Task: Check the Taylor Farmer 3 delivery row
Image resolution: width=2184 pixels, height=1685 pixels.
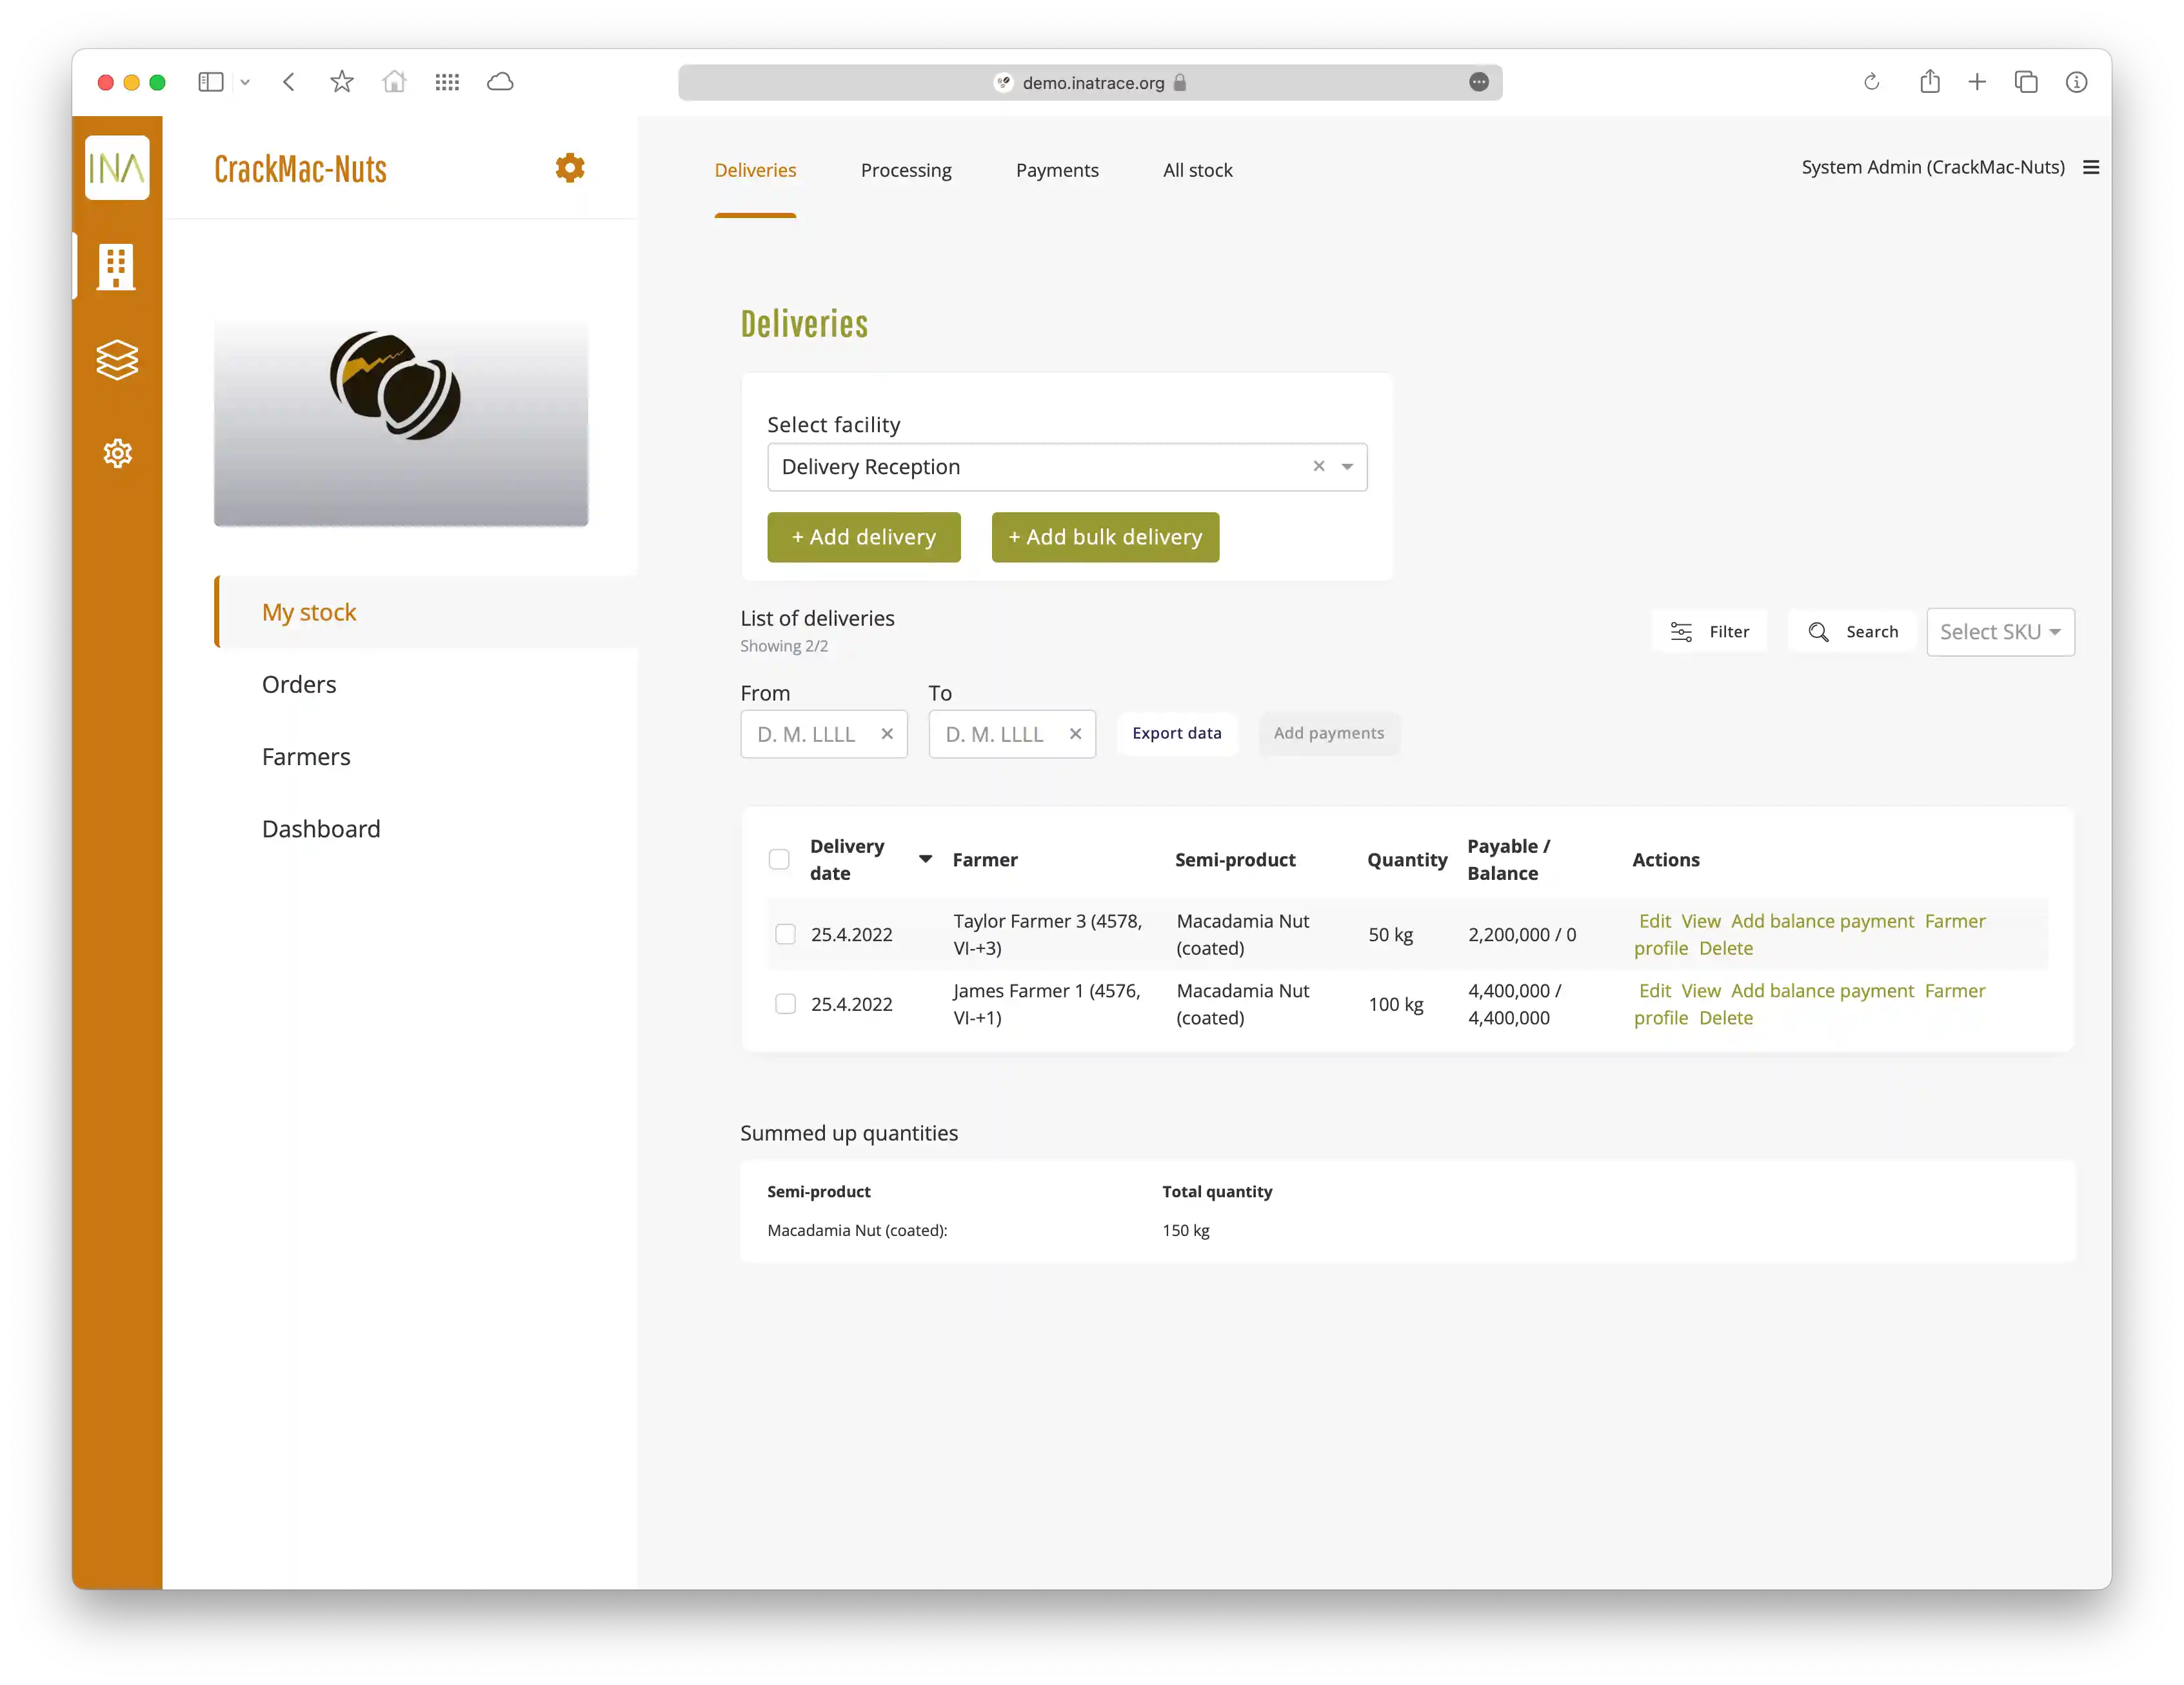Action: click(785, 934)
